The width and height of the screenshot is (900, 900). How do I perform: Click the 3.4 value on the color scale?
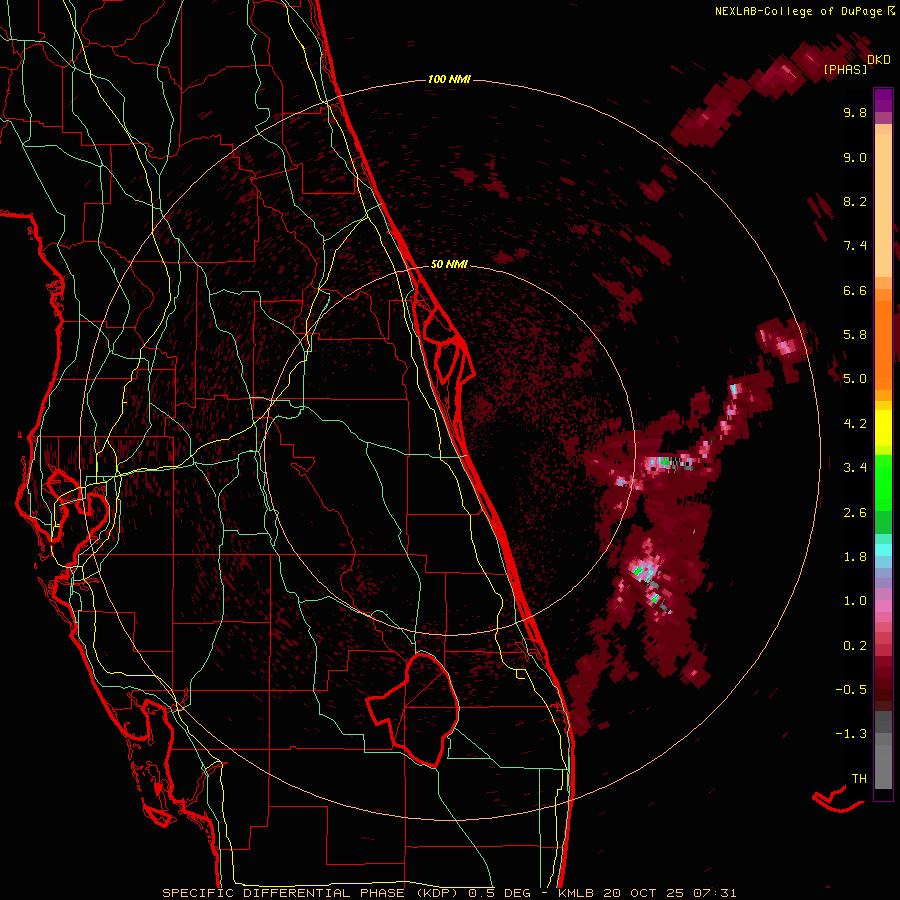pyautogui.click(x=855, y=468)
